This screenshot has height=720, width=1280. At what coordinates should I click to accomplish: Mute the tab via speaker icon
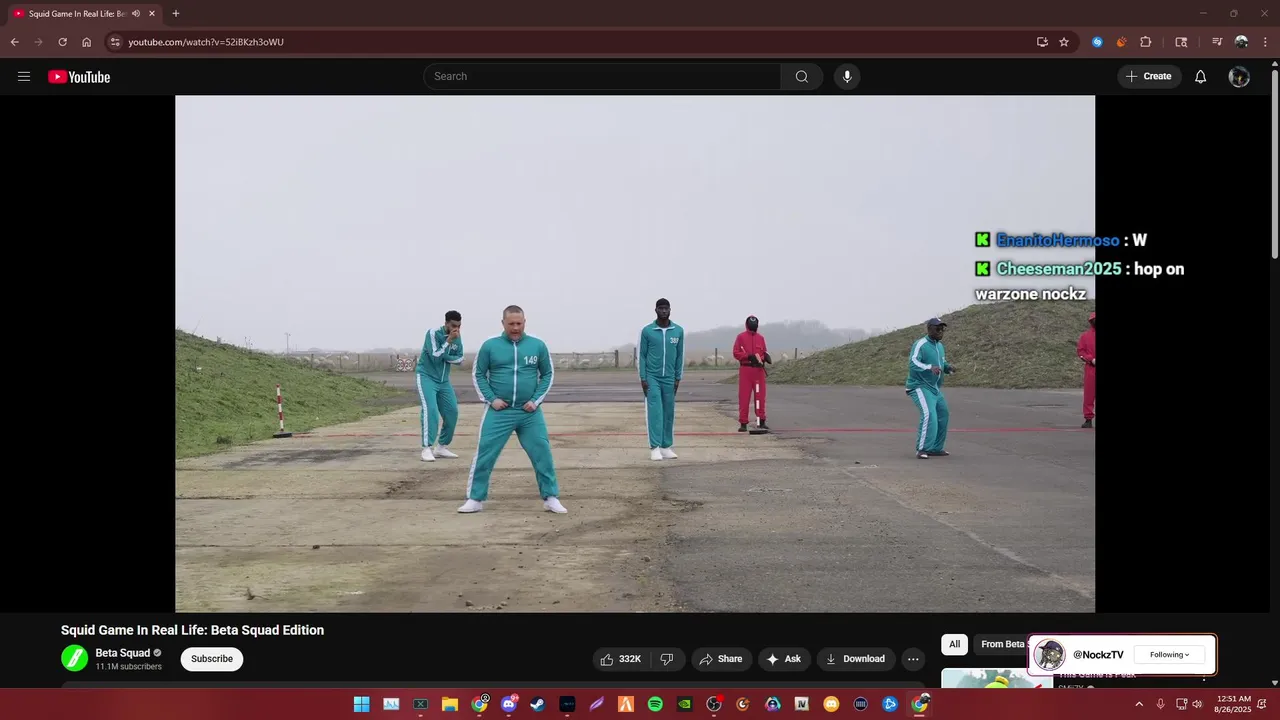pyautogui.click(x=136, y=13)
